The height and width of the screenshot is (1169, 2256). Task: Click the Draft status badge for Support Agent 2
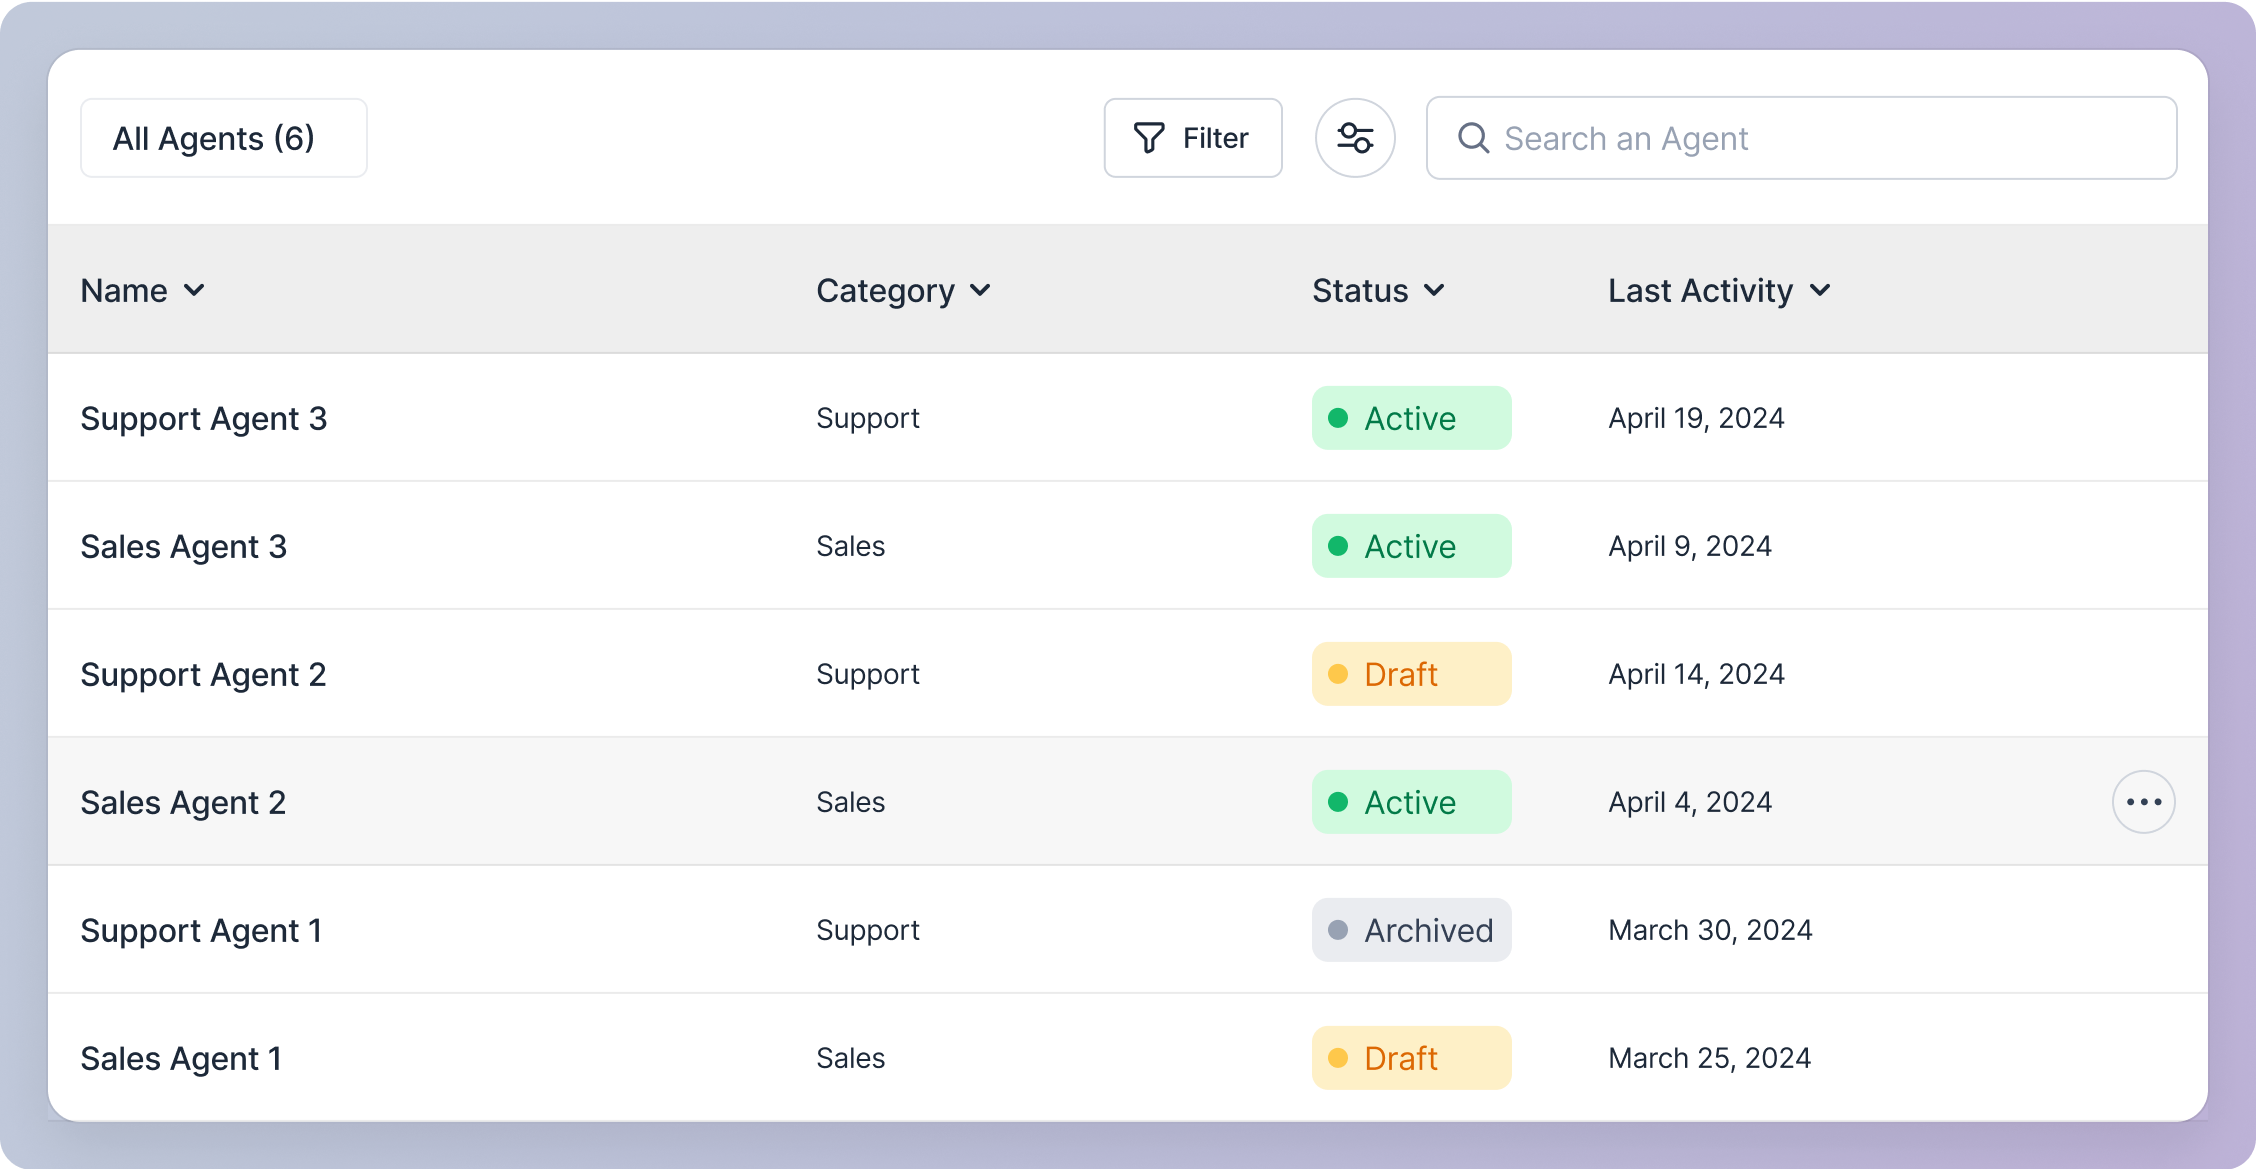click(x=1411, y=674)
